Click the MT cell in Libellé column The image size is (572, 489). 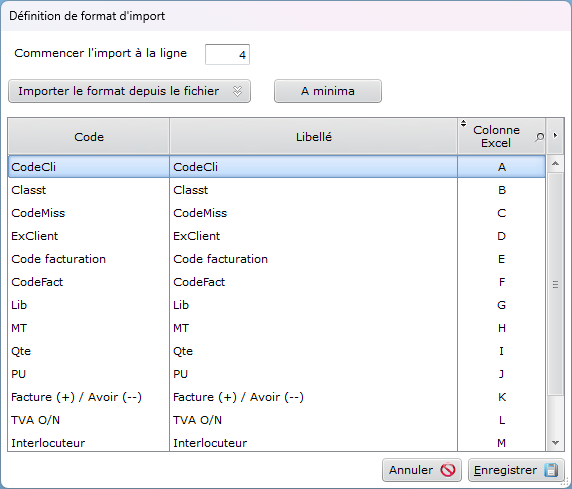pyautogui.click(x=313, y=328)
